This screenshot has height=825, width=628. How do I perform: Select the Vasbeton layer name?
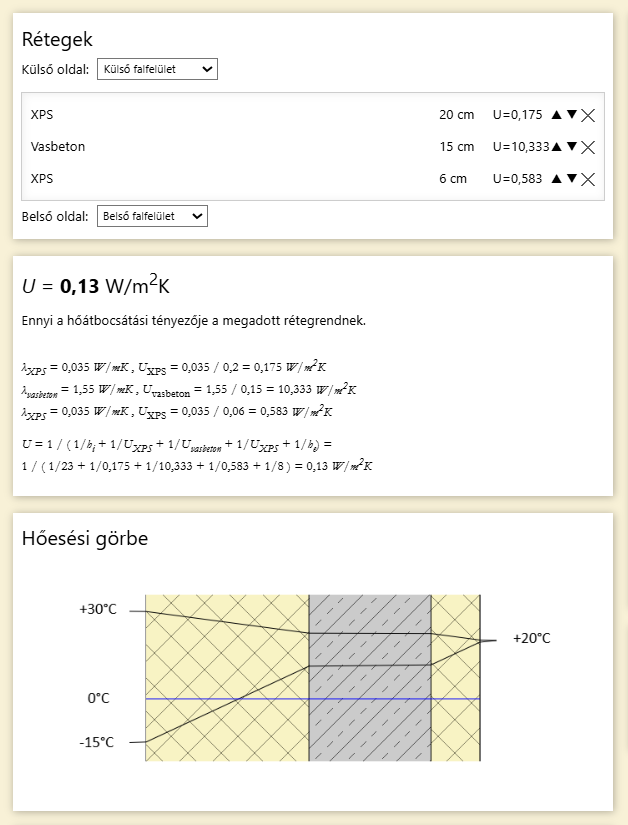(x=58, y=147)
